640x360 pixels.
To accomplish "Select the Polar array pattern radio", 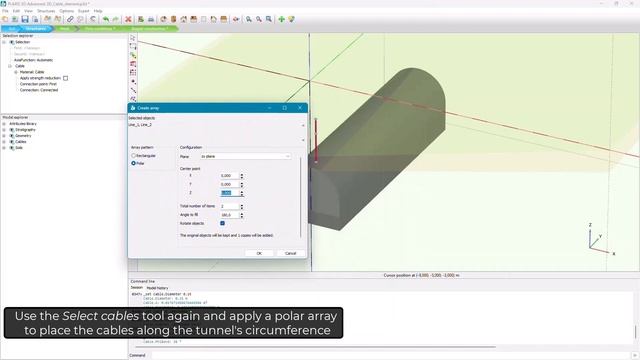I will [x=133, y=163].
